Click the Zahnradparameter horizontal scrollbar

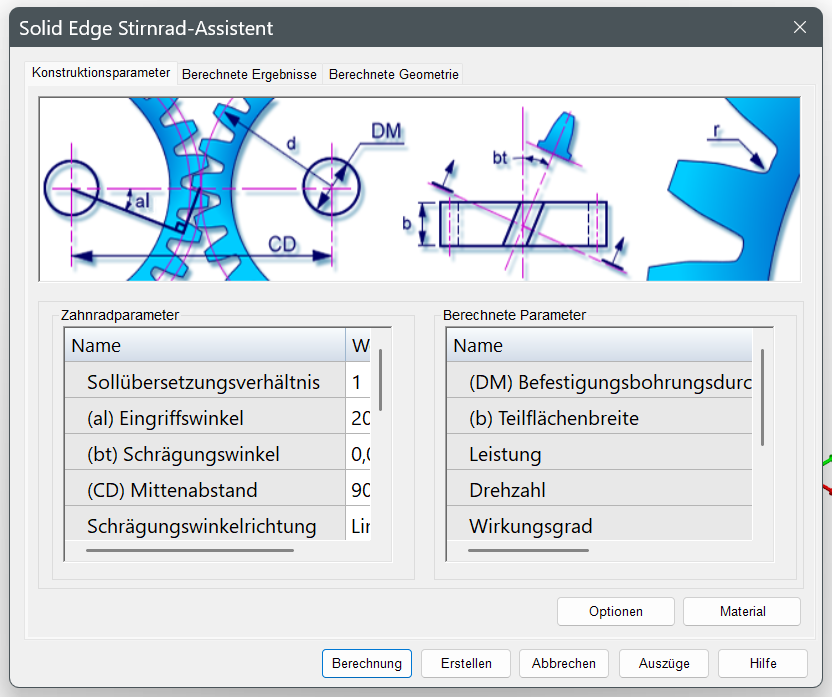coord(190,551)
